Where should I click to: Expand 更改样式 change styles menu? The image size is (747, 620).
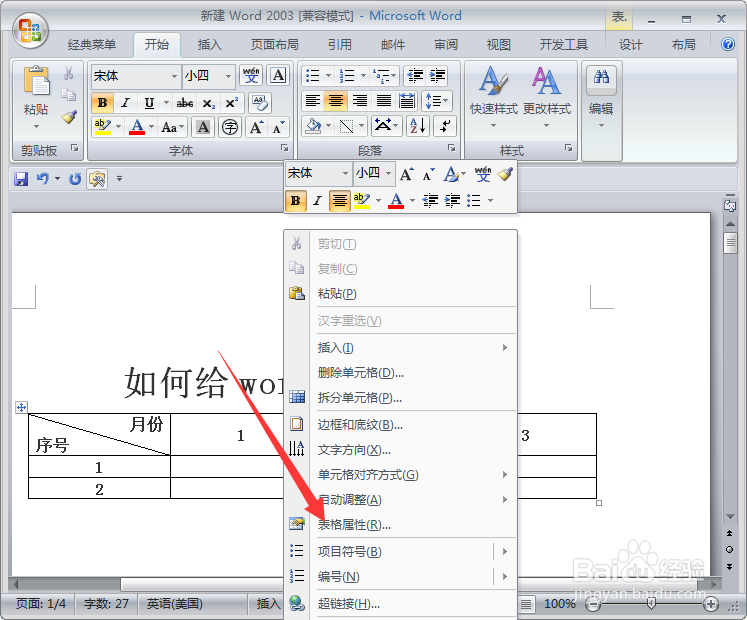[x=546, y=98]
